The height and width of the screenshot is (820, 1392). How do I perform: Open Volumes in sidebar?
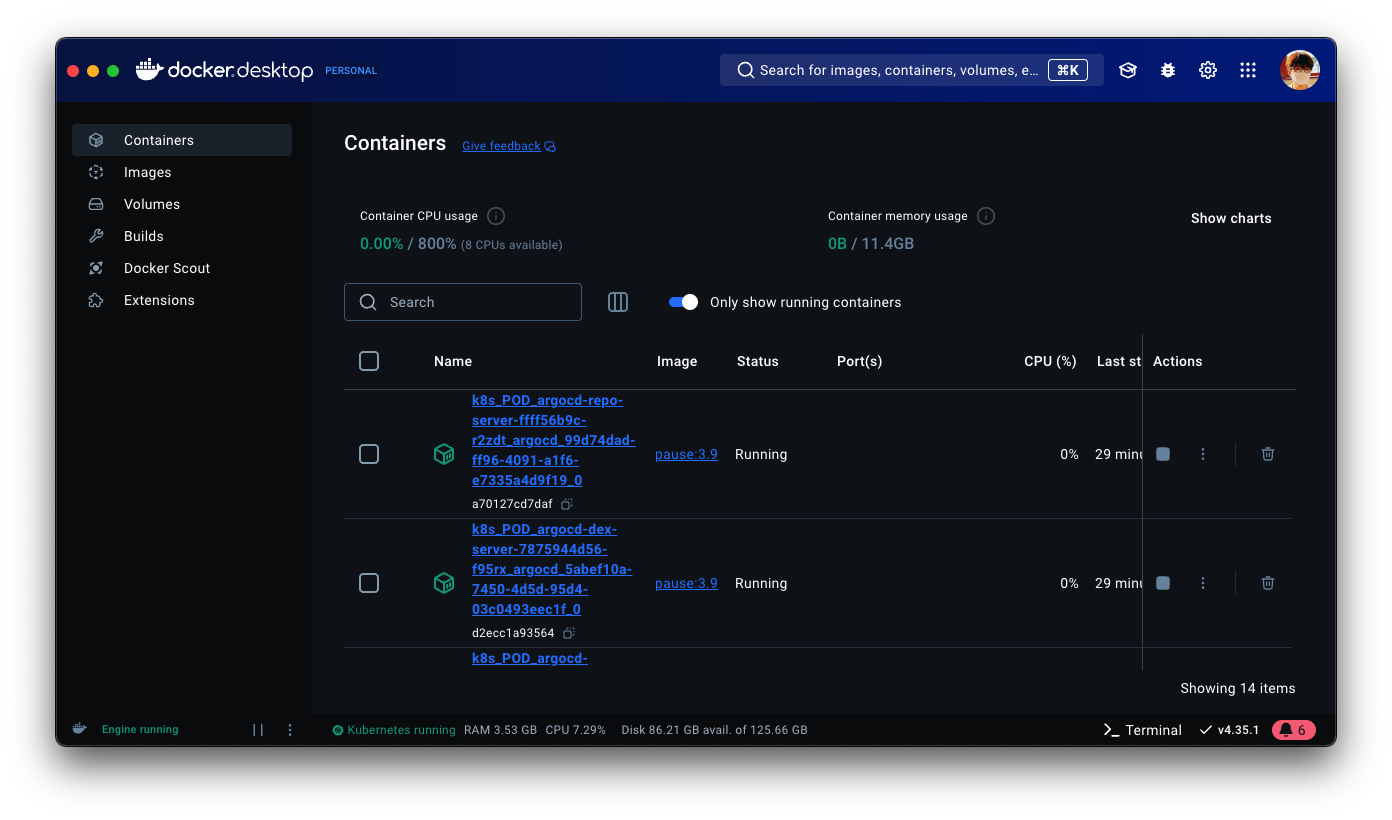click(182, 204)
